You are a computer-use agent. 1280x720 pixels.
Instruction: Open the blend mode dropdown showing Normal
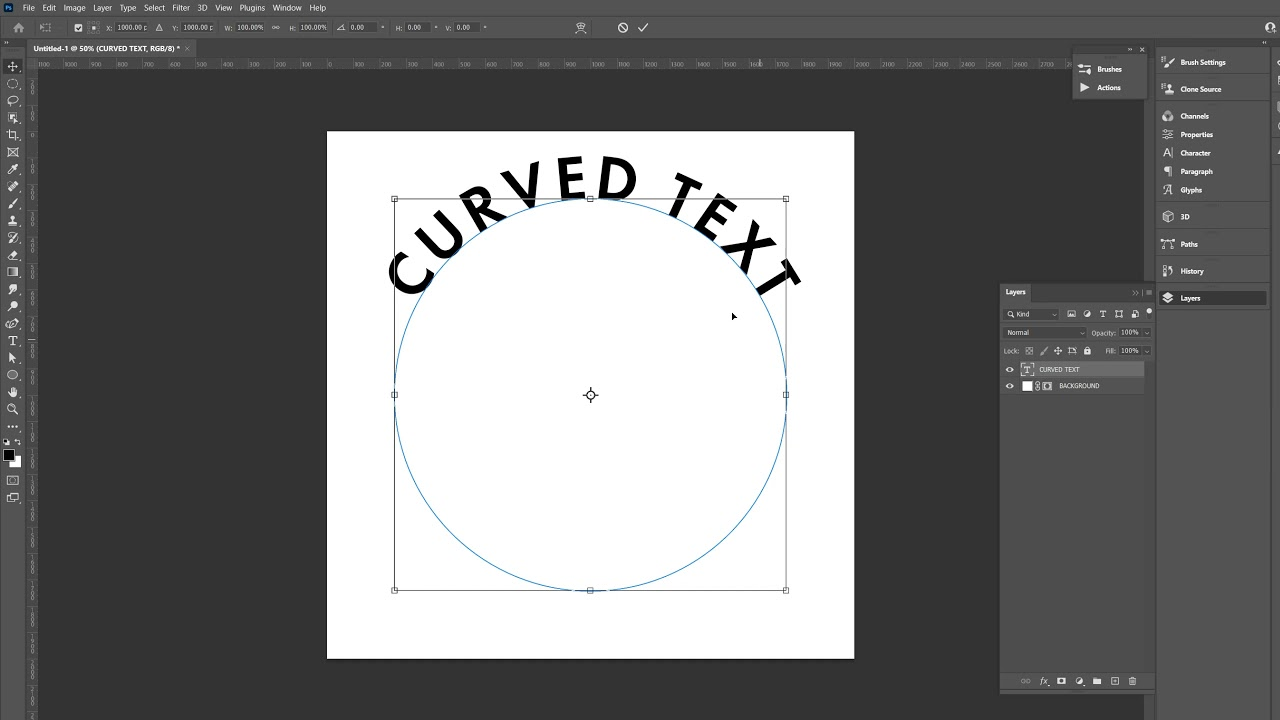tap(1043, 332)
